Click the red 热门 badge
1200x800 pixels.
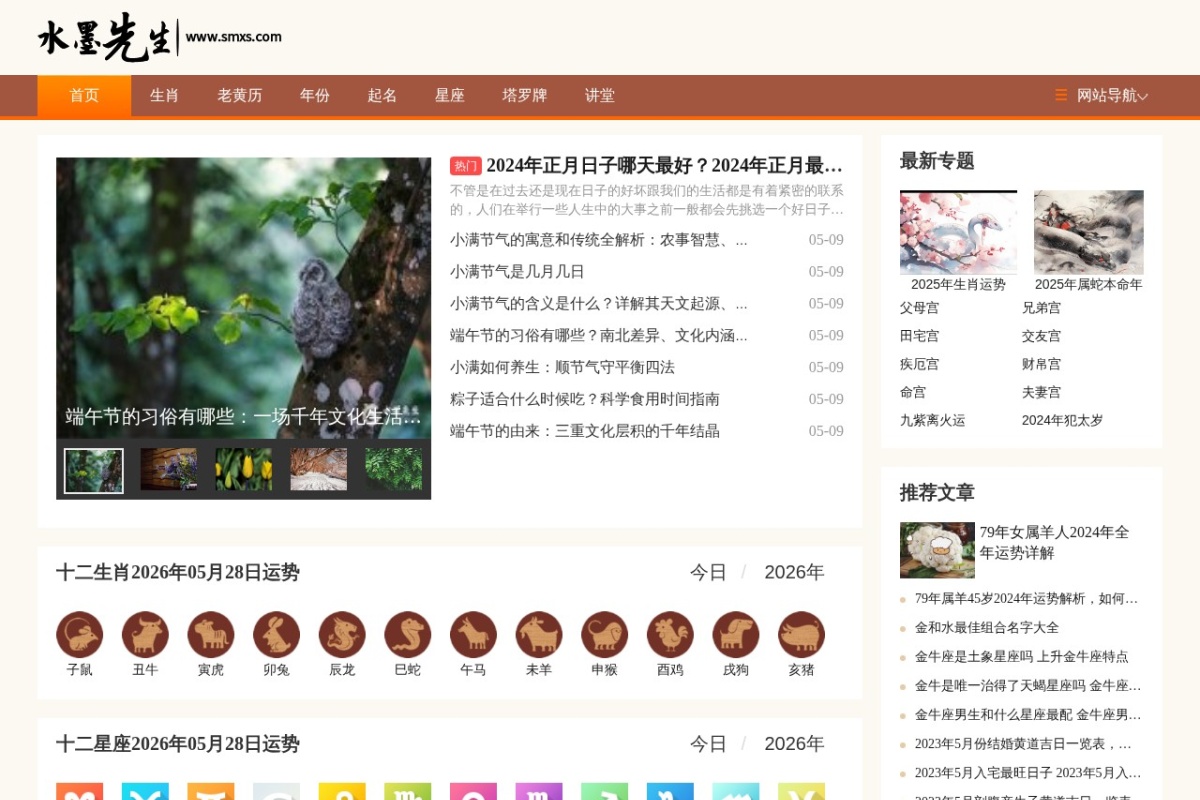point(466,166)
